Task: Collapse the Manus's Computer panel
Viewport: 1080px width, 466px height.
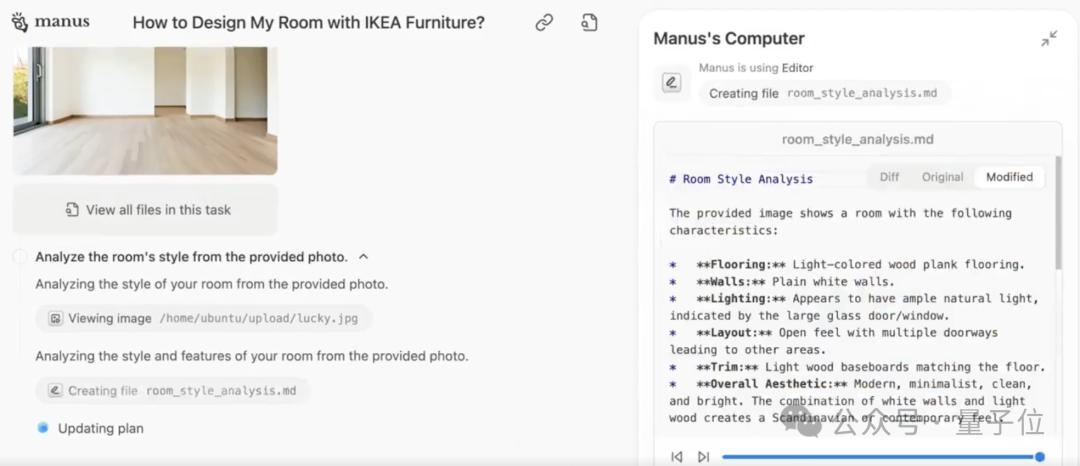Action: 1048,39
